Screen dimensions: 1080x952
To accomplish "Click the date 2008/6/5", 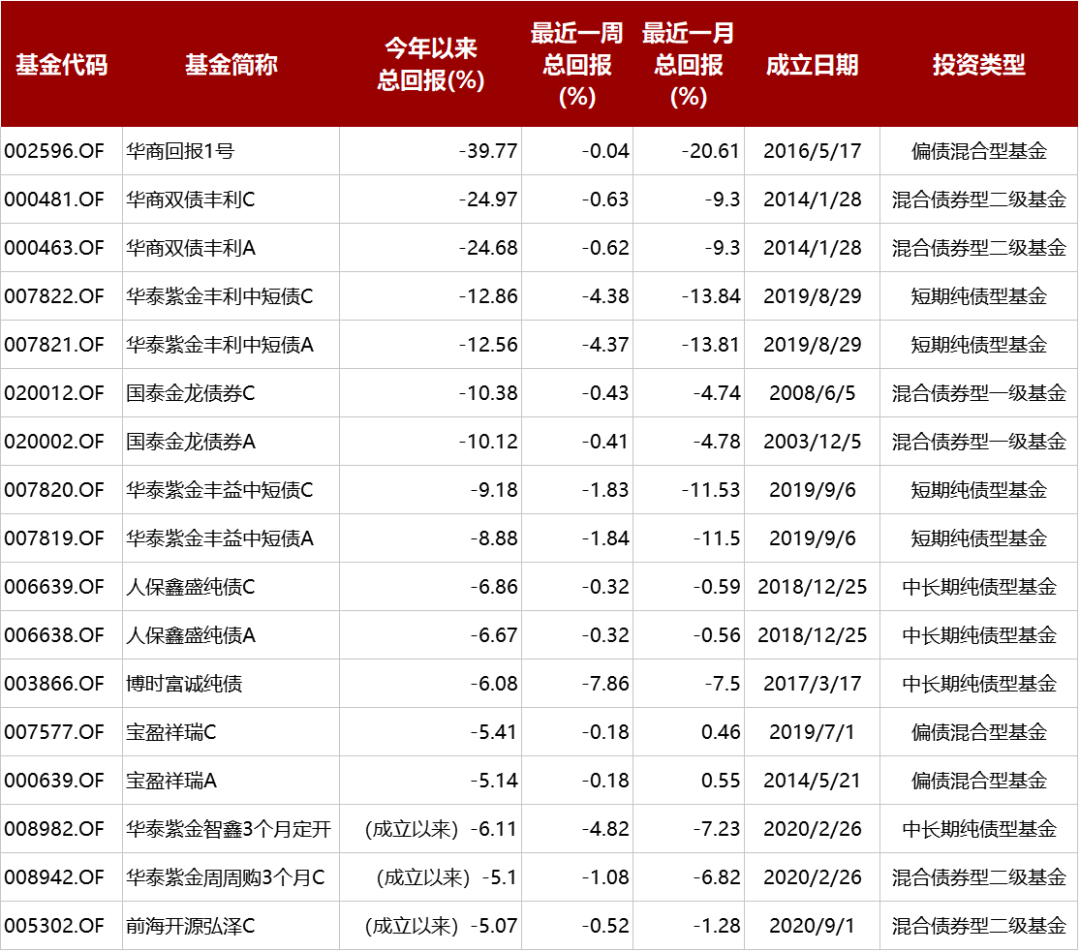I will coord(812,393).
